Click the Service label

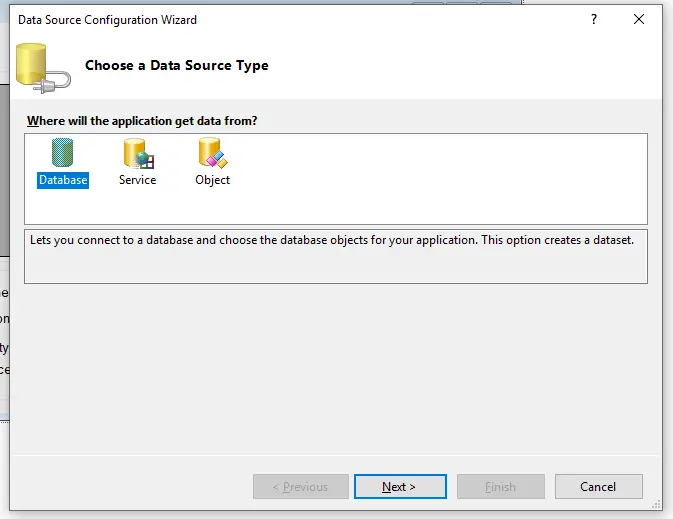tap(137, 180)
